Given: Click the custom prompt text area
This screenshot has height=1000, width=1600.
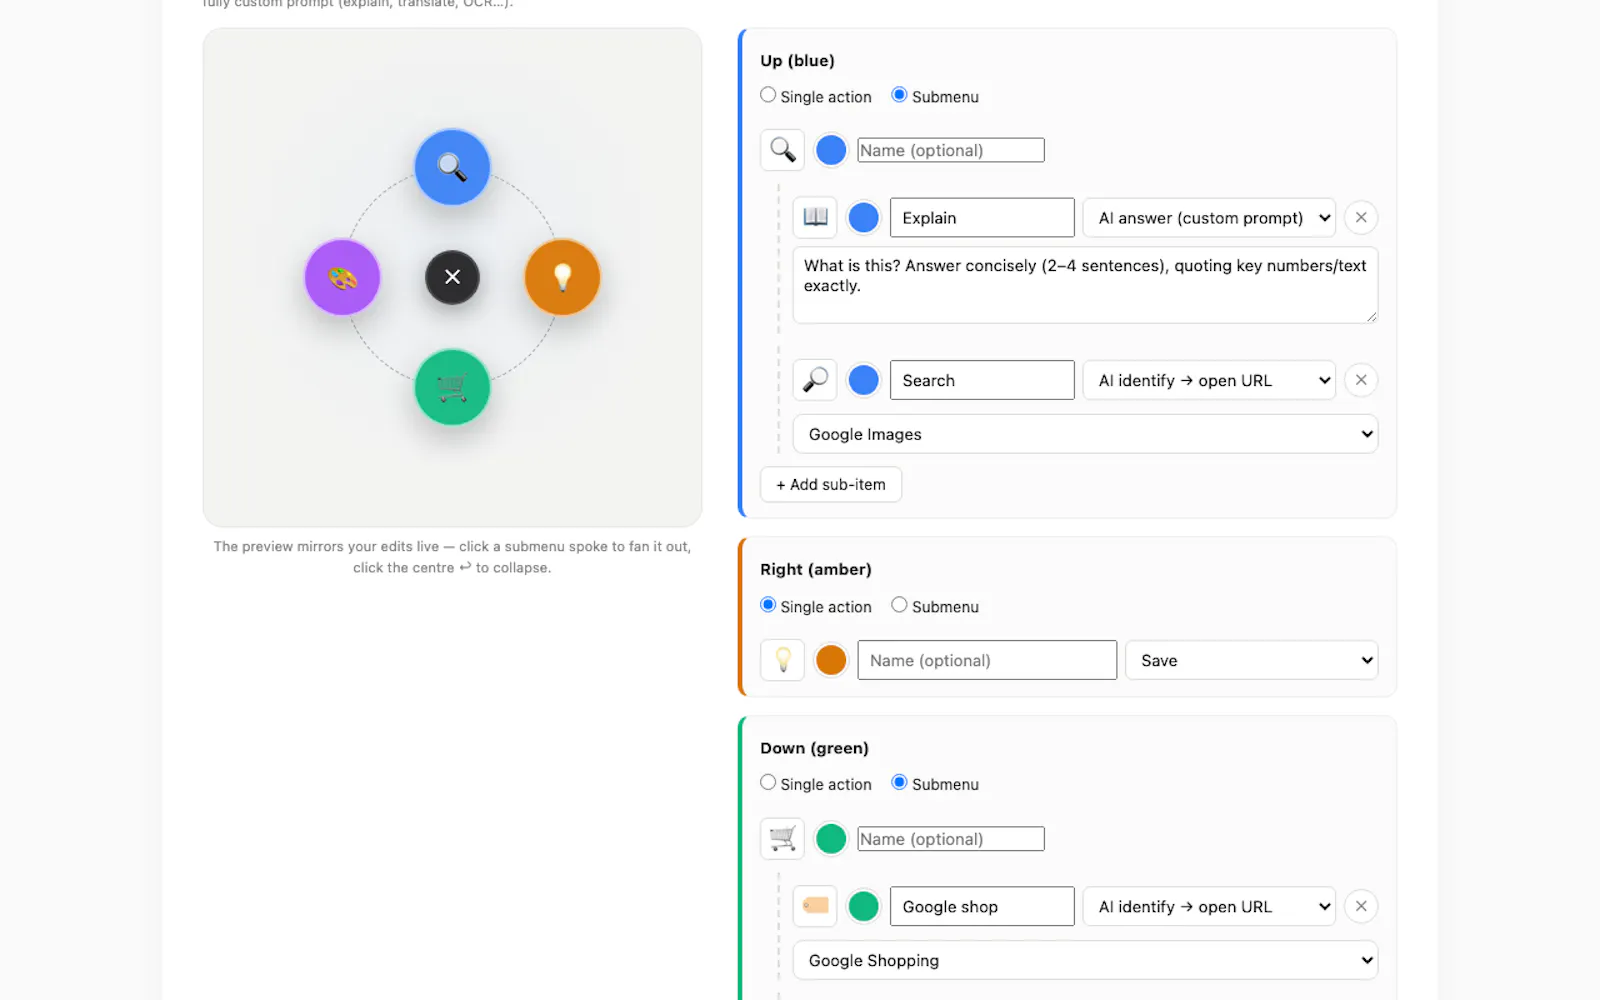Looking at the screenshot, I should click(1085, 285).
